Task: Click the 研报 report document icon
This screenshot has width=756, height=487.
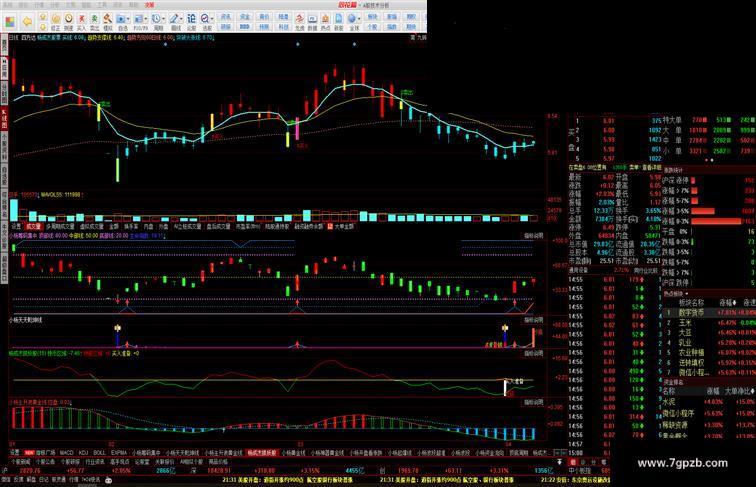Action: pos(339,22)
